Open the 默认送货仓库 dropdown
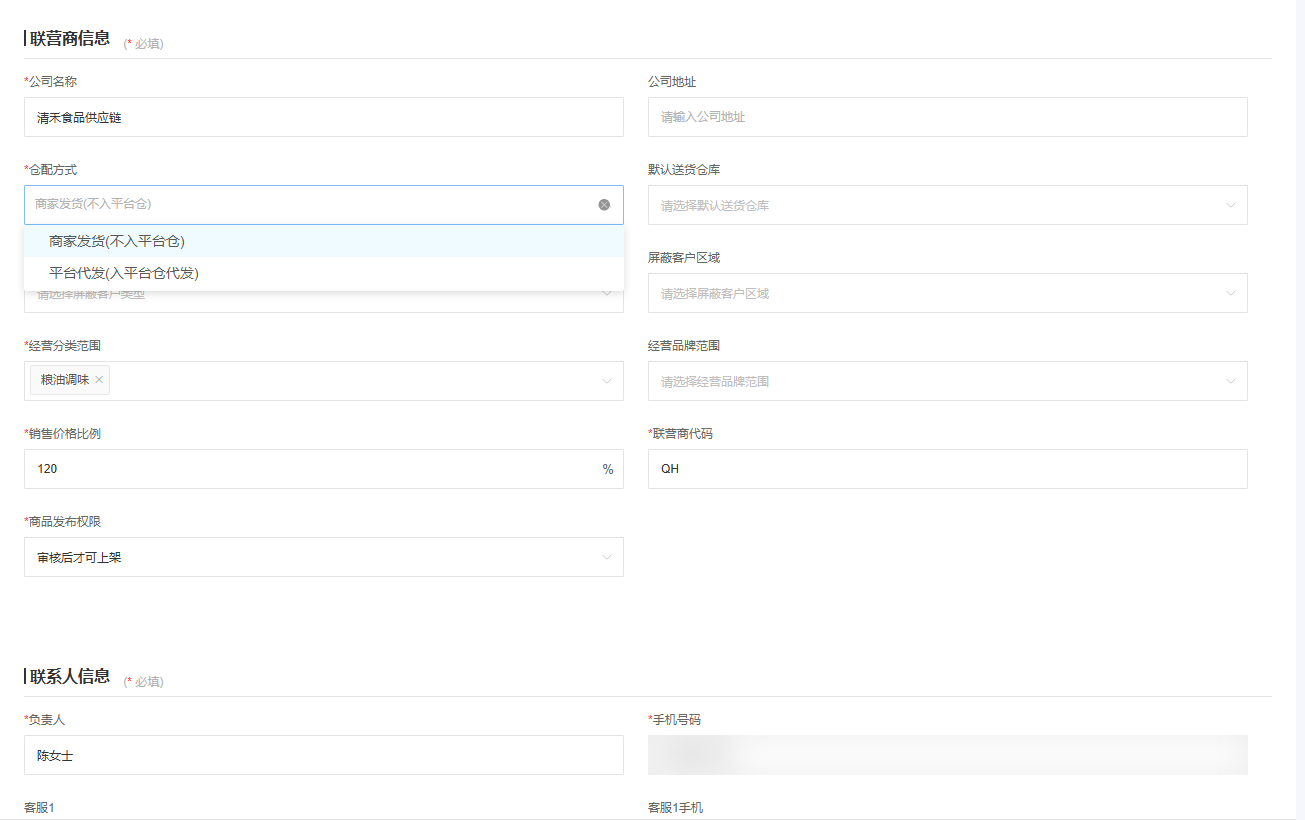Image resolution: width=1305 pixels, height=820 pixels. coord(947,205)
